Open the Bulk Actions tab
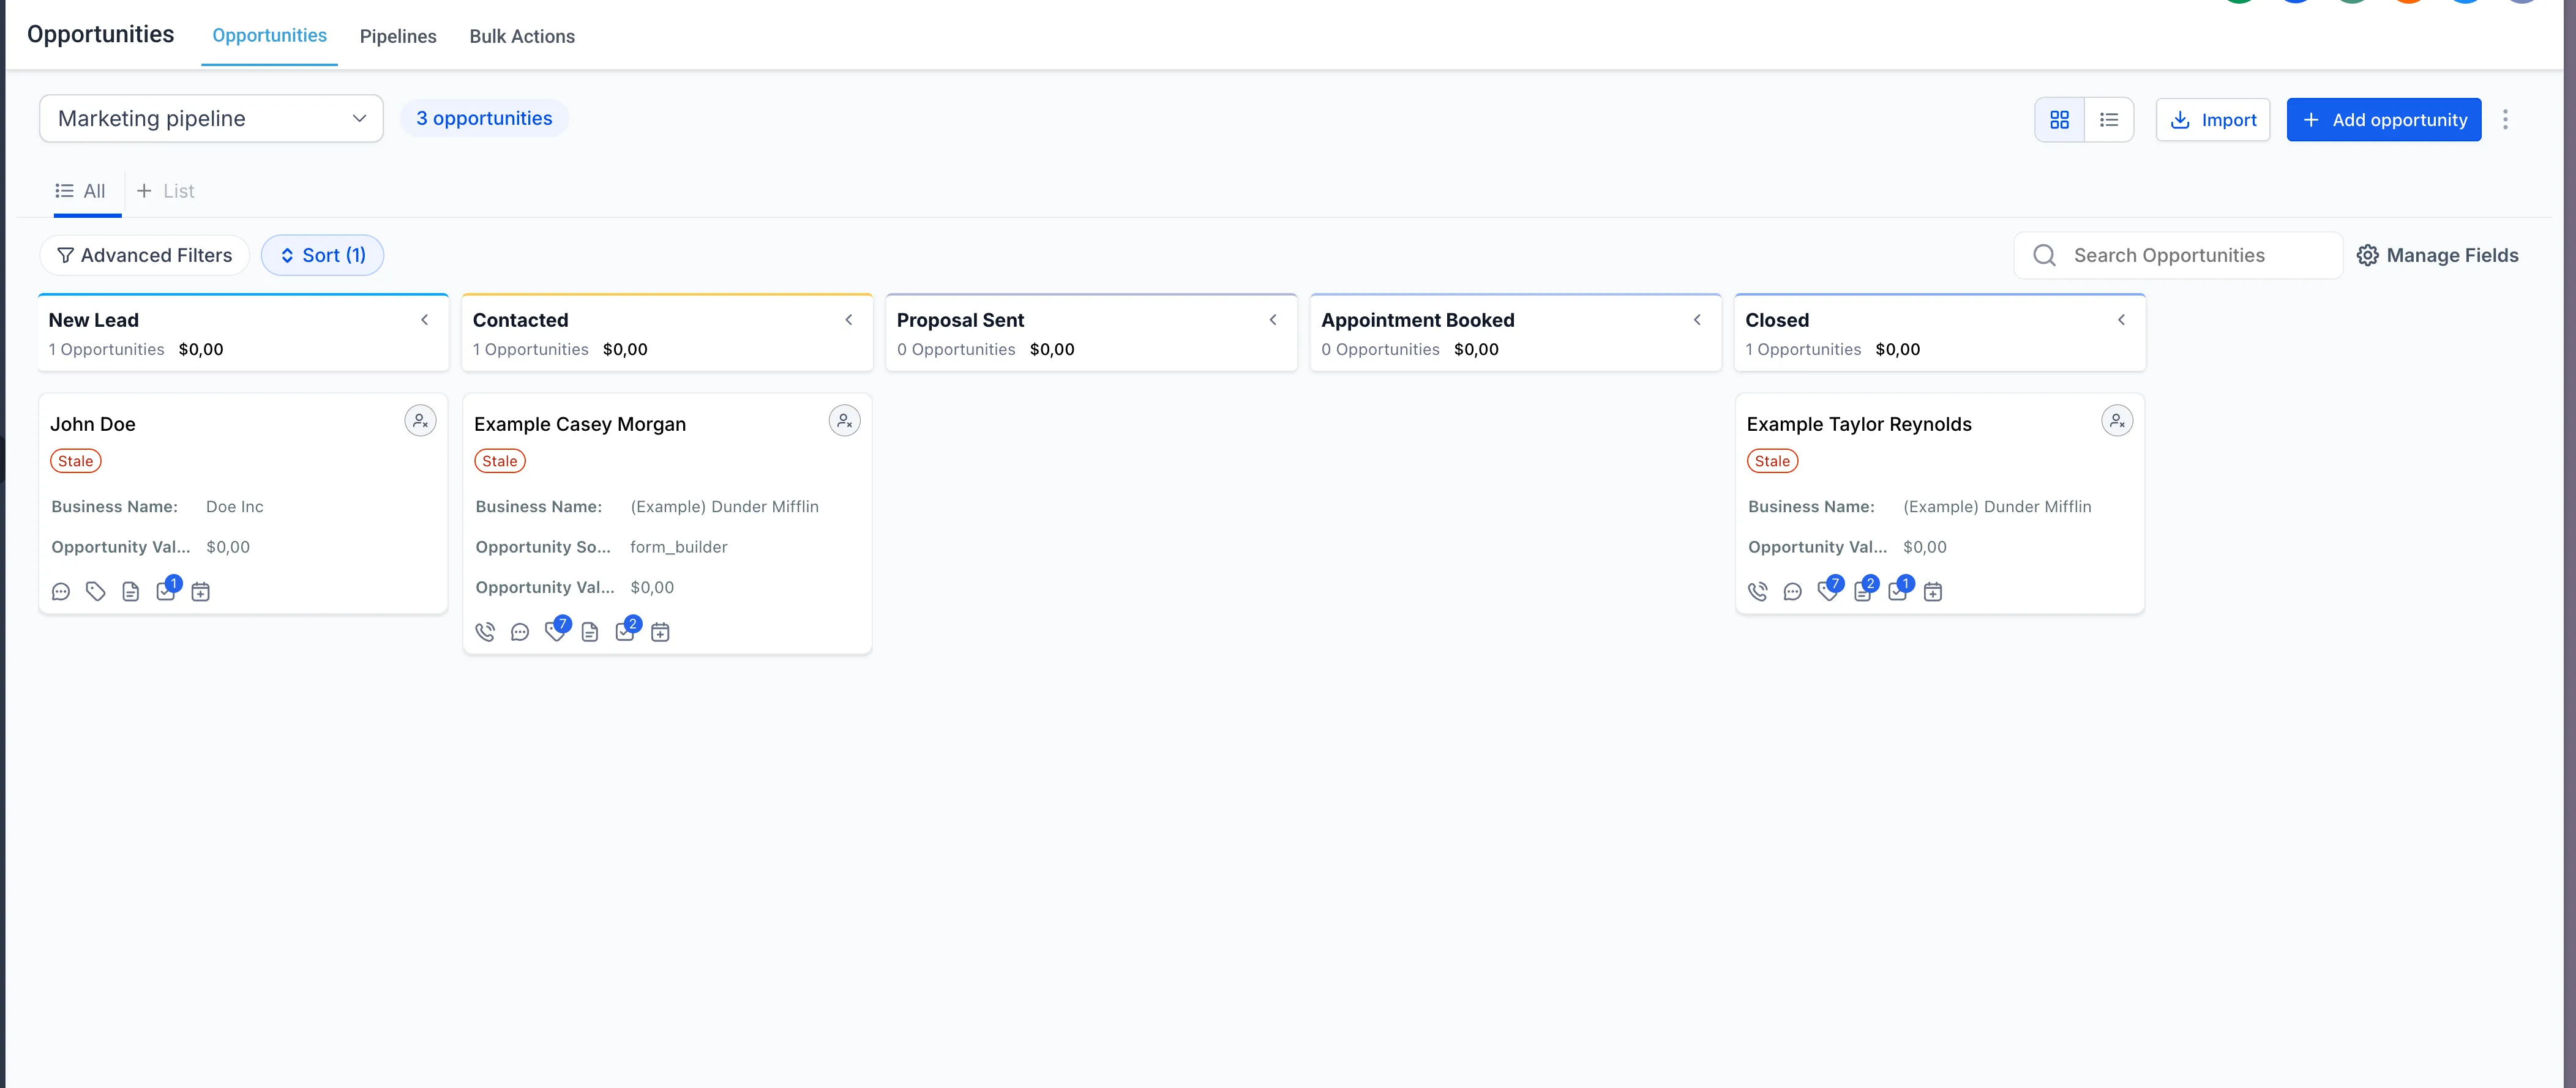Image resolution: width=2576 pixels, height=1088 pixels. click(x=522, y=36)
